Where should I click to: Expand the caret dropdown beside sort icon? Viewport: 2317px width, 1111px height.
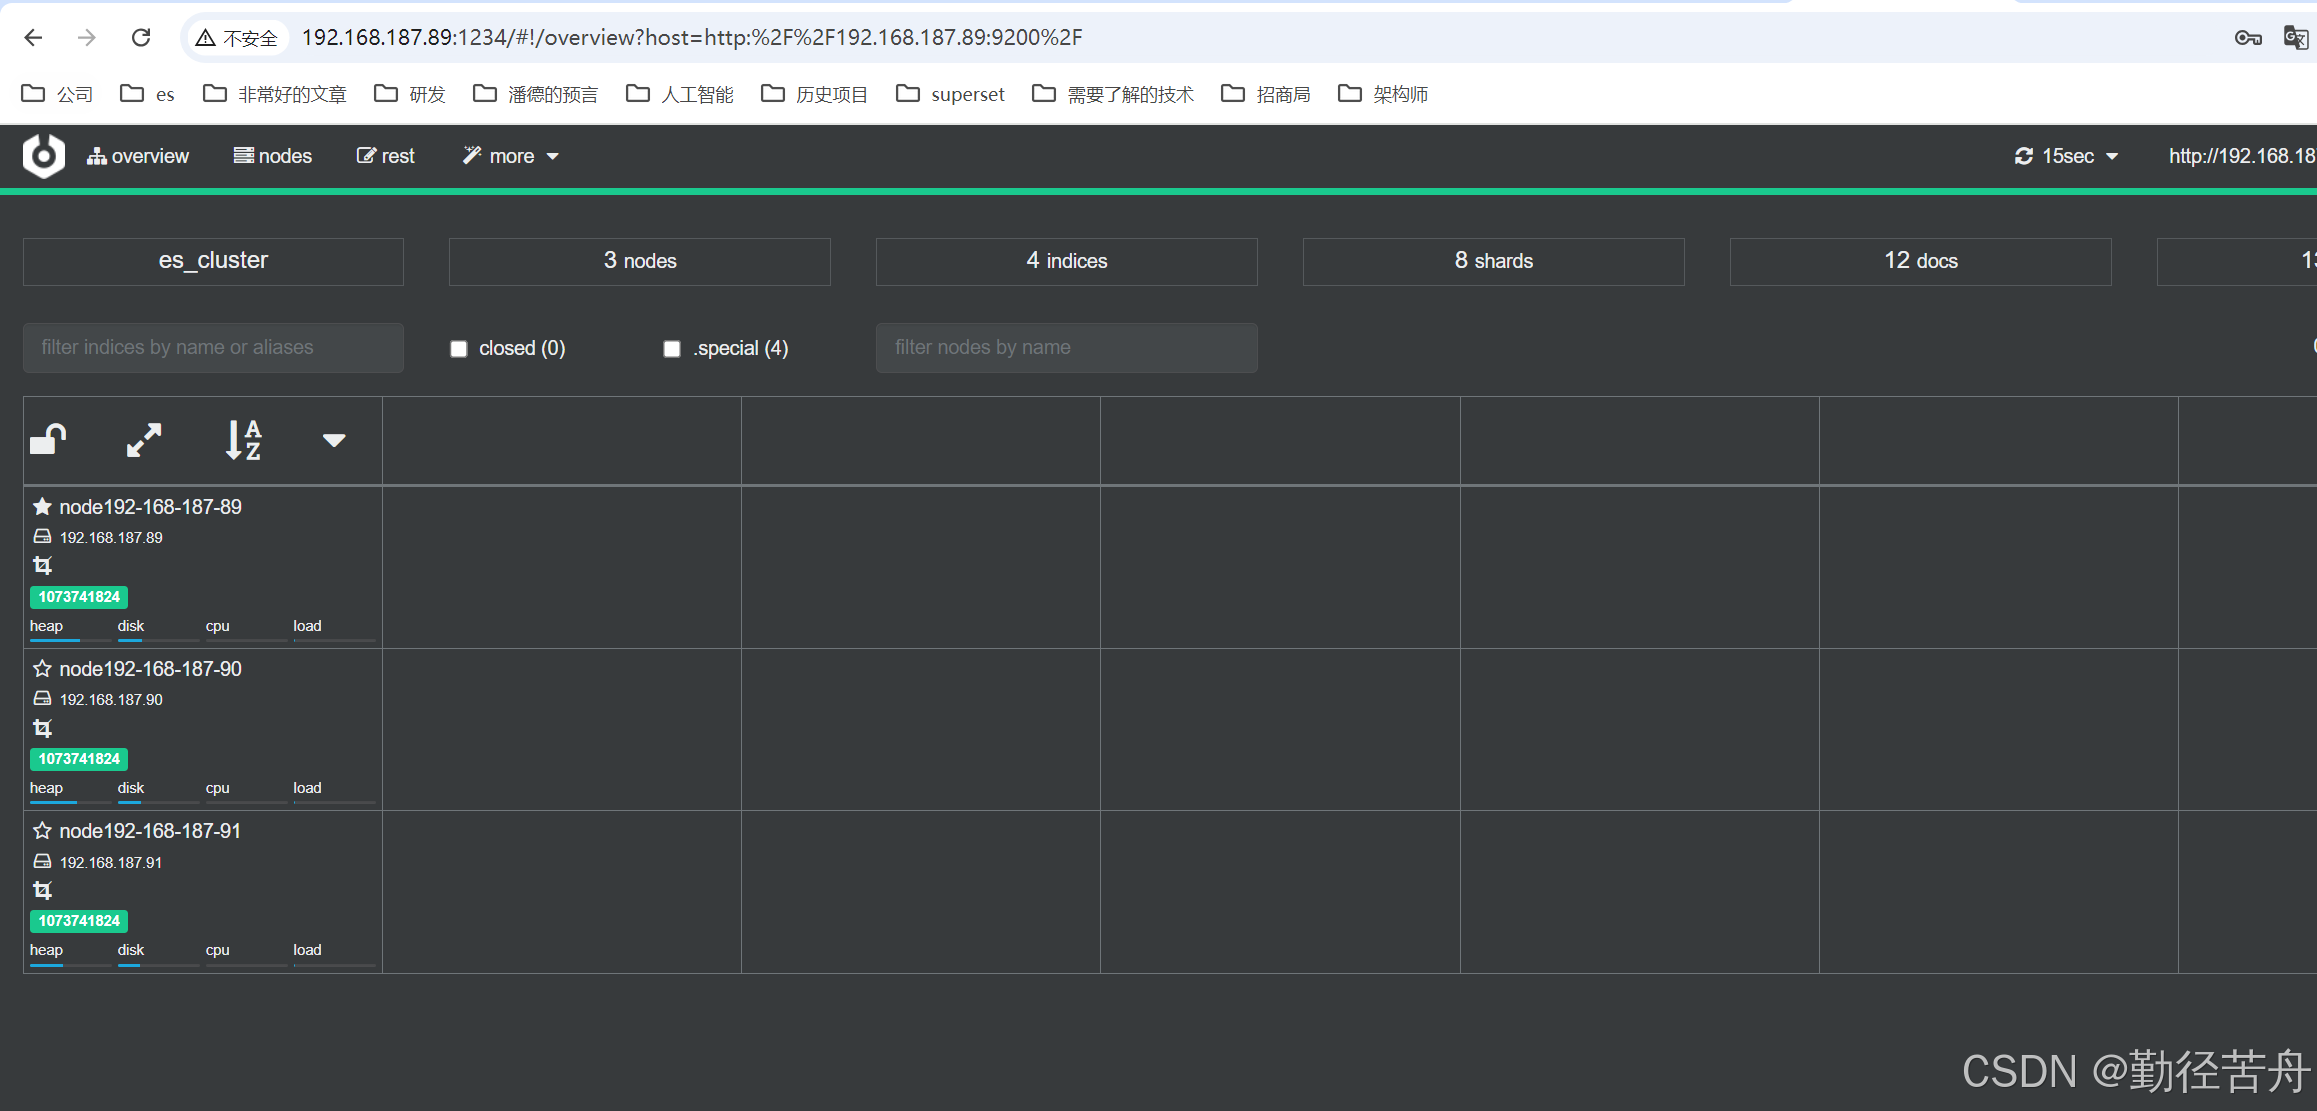click(334, 440)
